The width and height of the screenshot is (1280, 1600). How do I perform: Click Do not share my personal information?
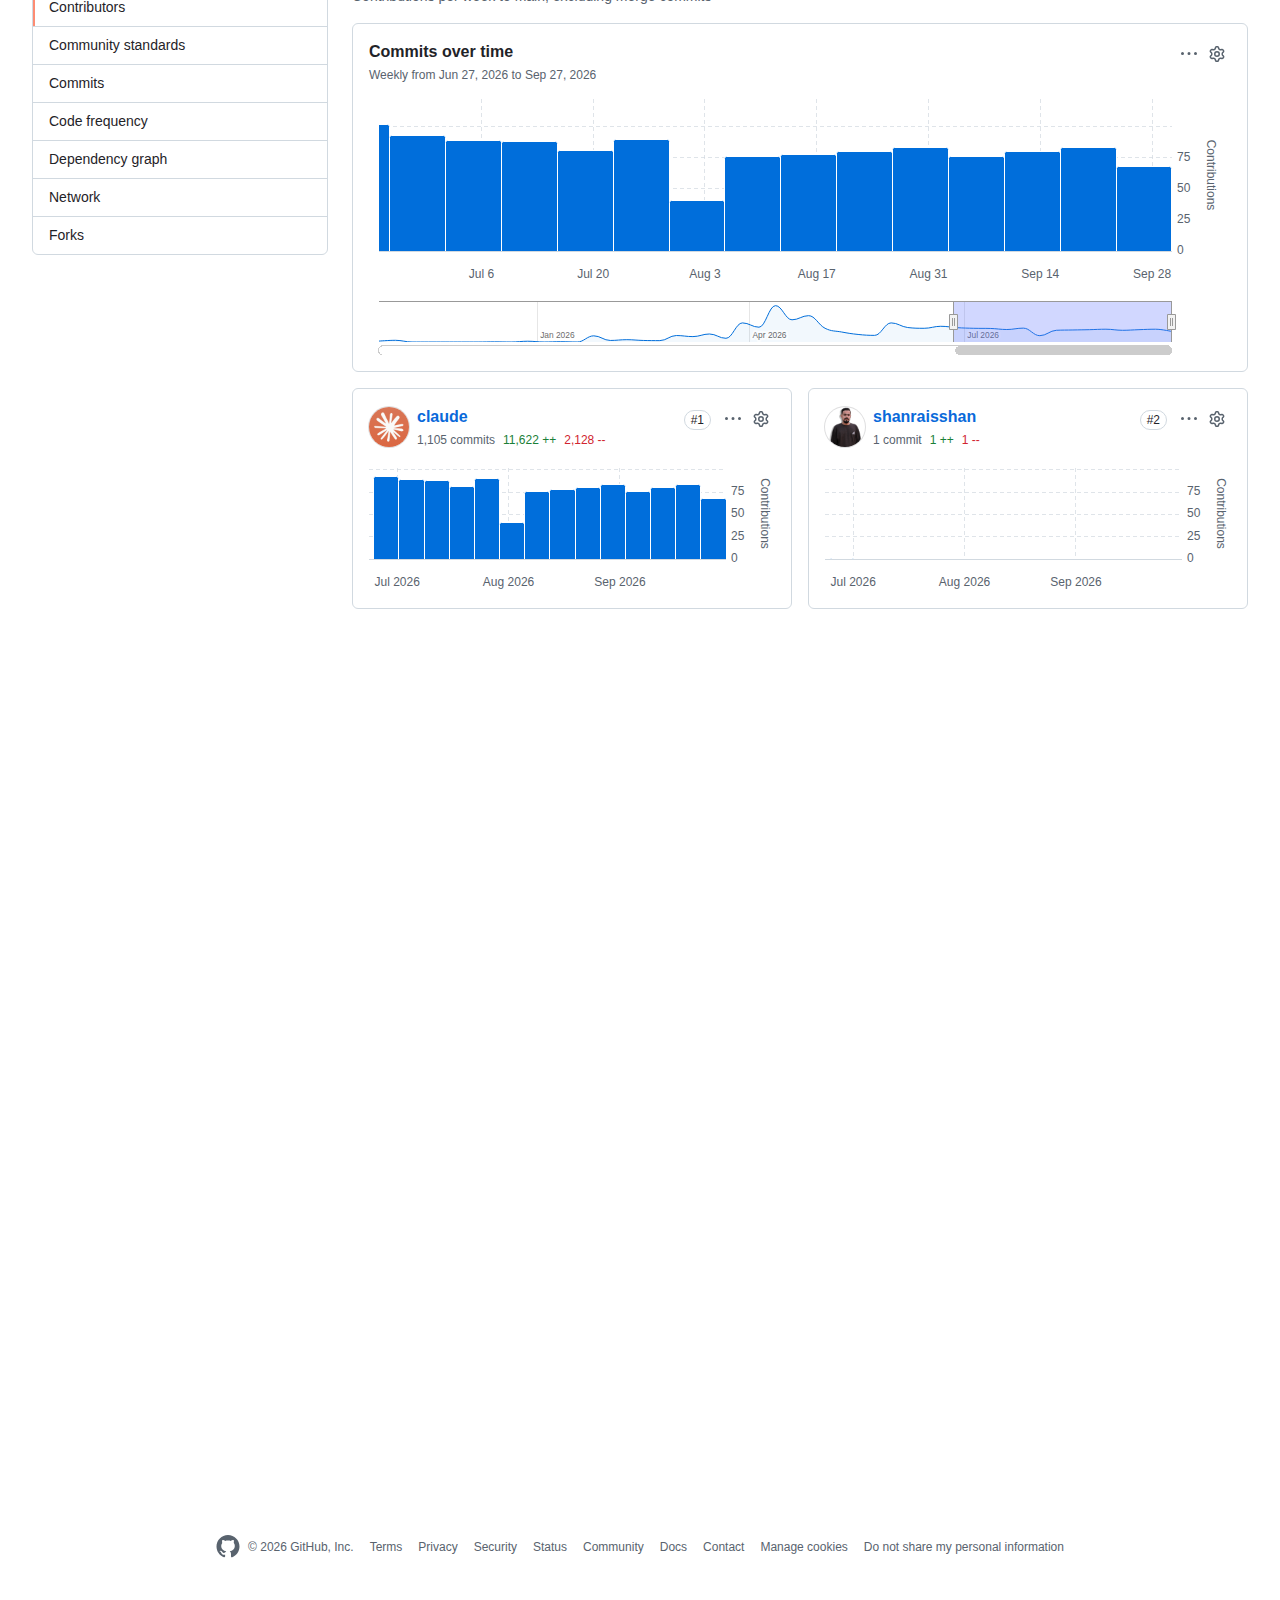pos(964,1547)
